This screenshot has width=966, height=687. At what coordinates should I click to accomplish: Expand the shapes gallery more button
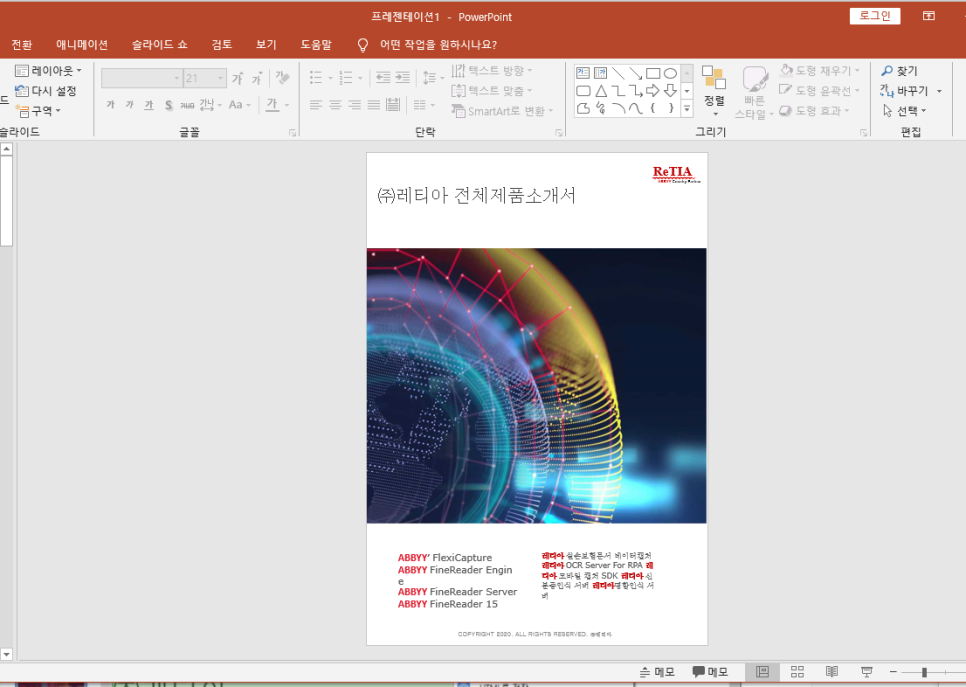click(687, 109)
